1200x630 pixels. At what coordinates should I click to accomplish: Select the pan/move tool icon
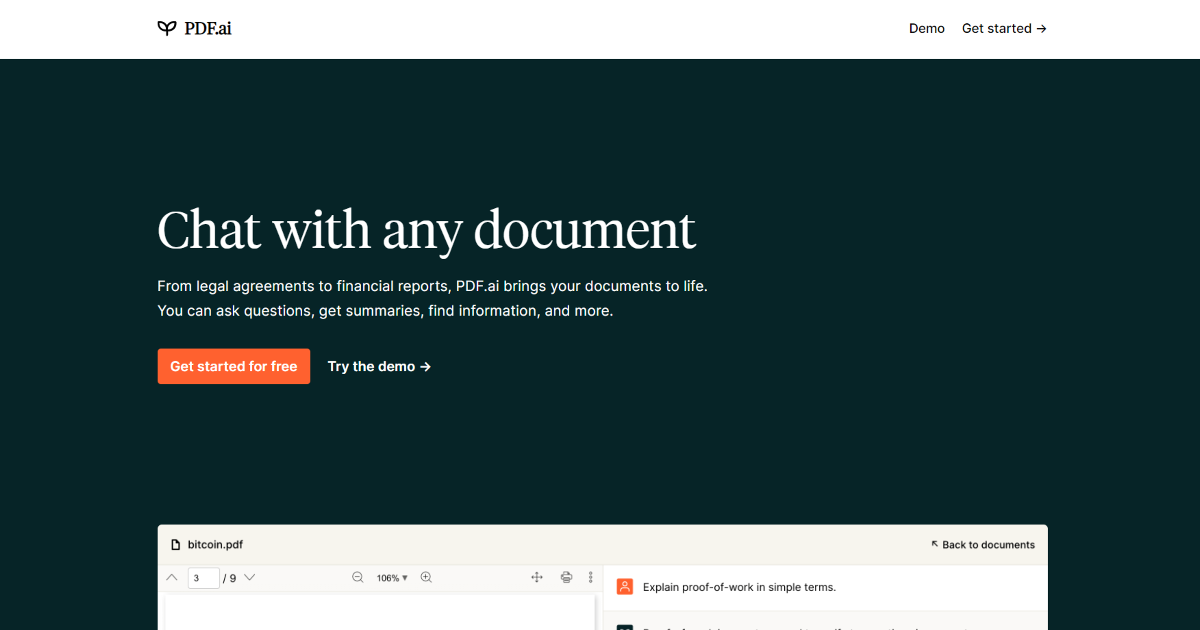click(537, 577)
